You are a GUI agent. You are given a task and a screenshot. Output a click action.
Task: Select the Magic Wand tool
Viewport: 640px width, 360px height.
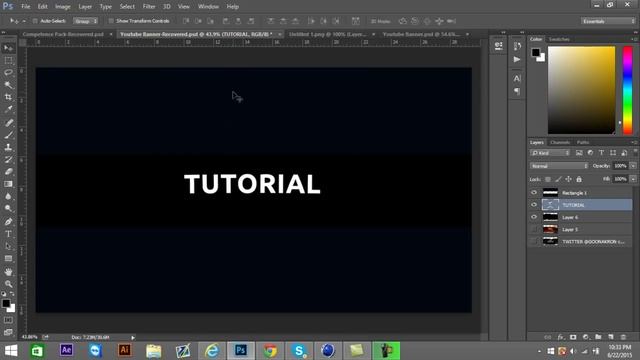(x=8, y=85)
